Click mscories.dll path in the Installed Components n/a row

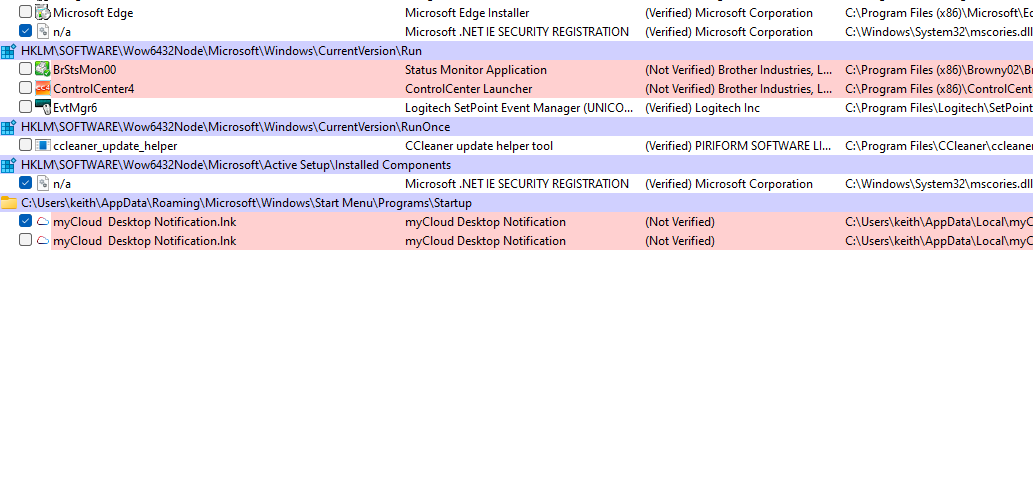pos(939,184)
